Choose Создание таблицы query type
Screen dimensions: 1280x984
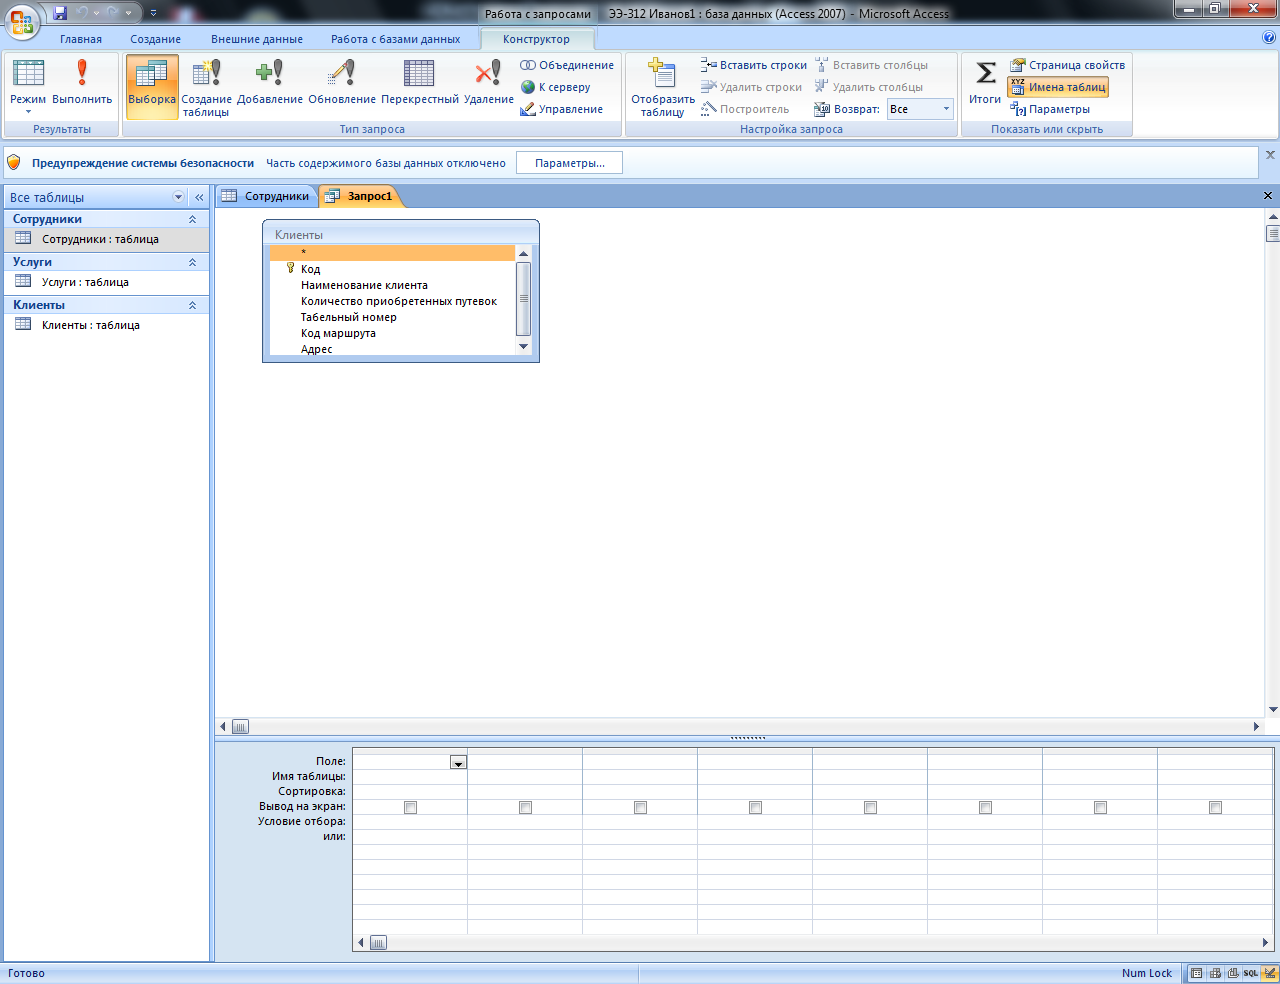(x=206, y=86)
